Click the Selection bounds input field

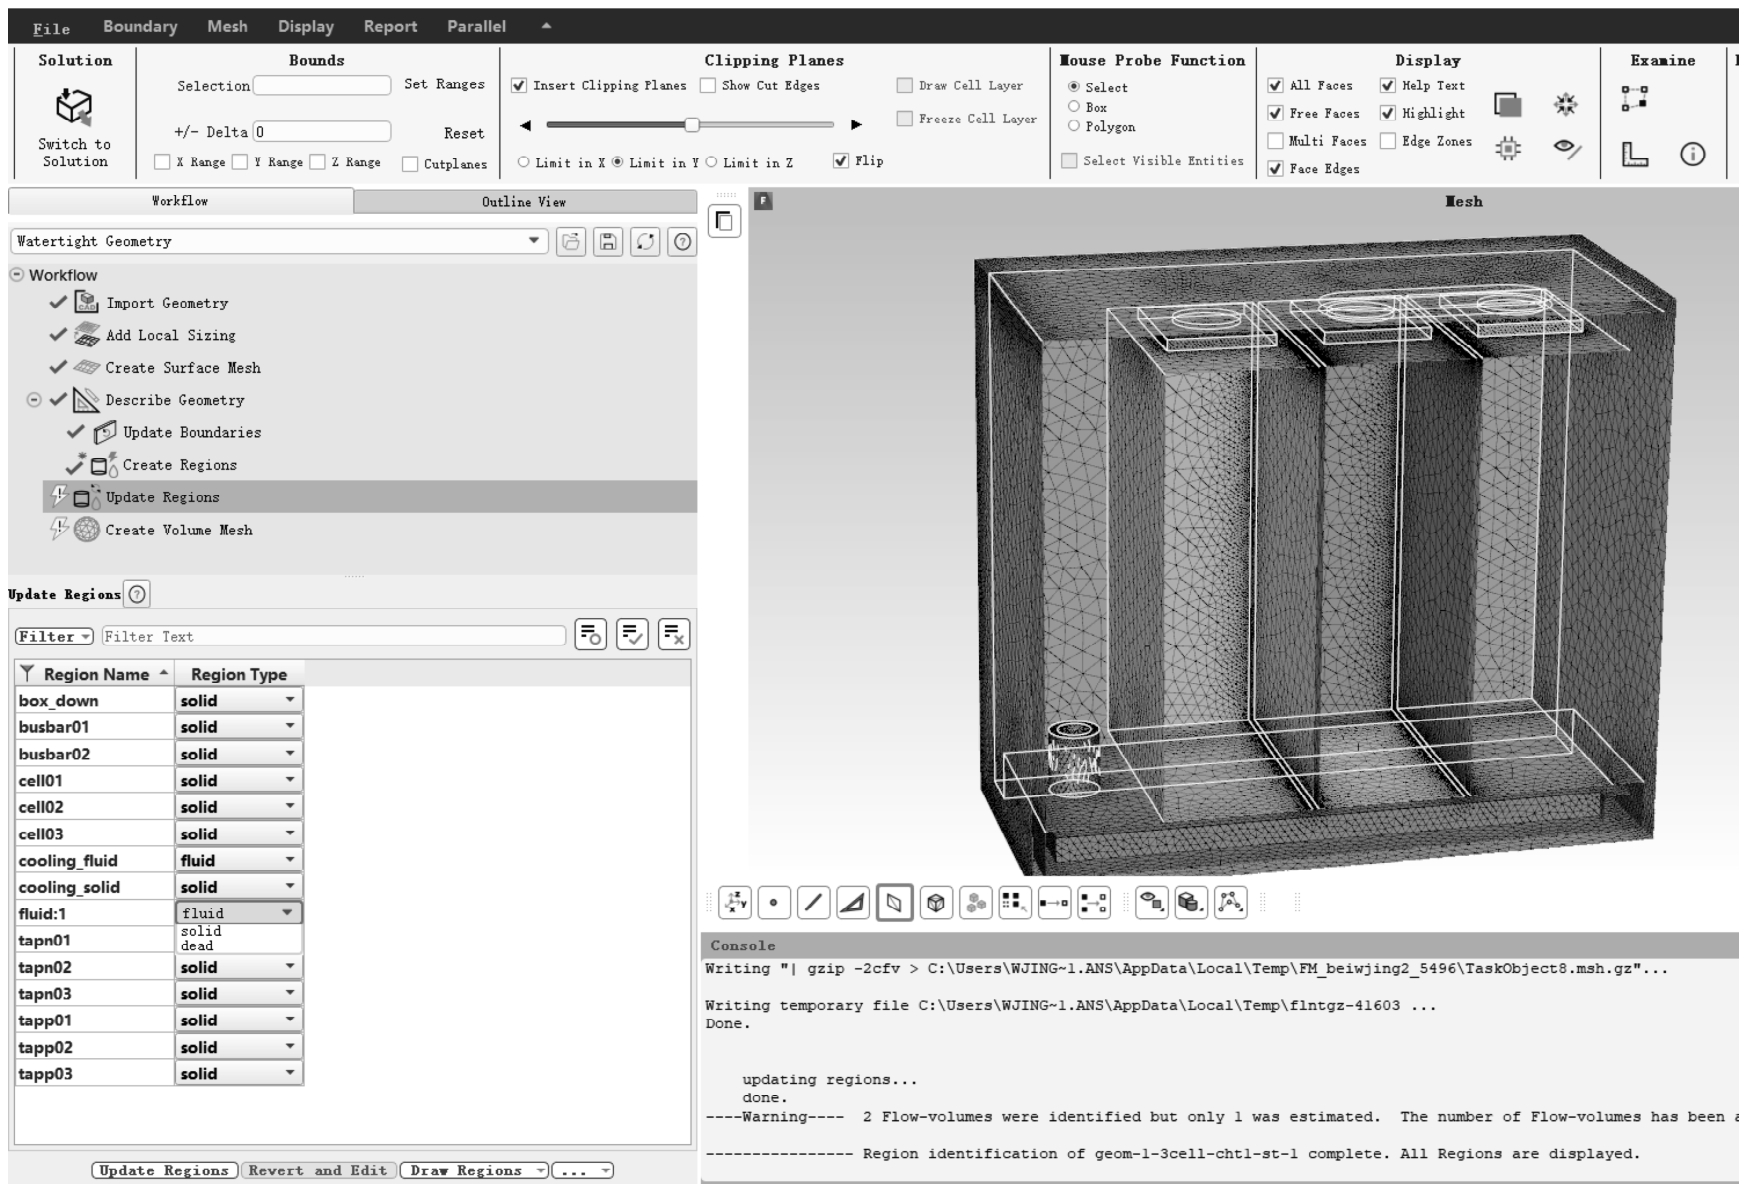click(x=321, y=86)
